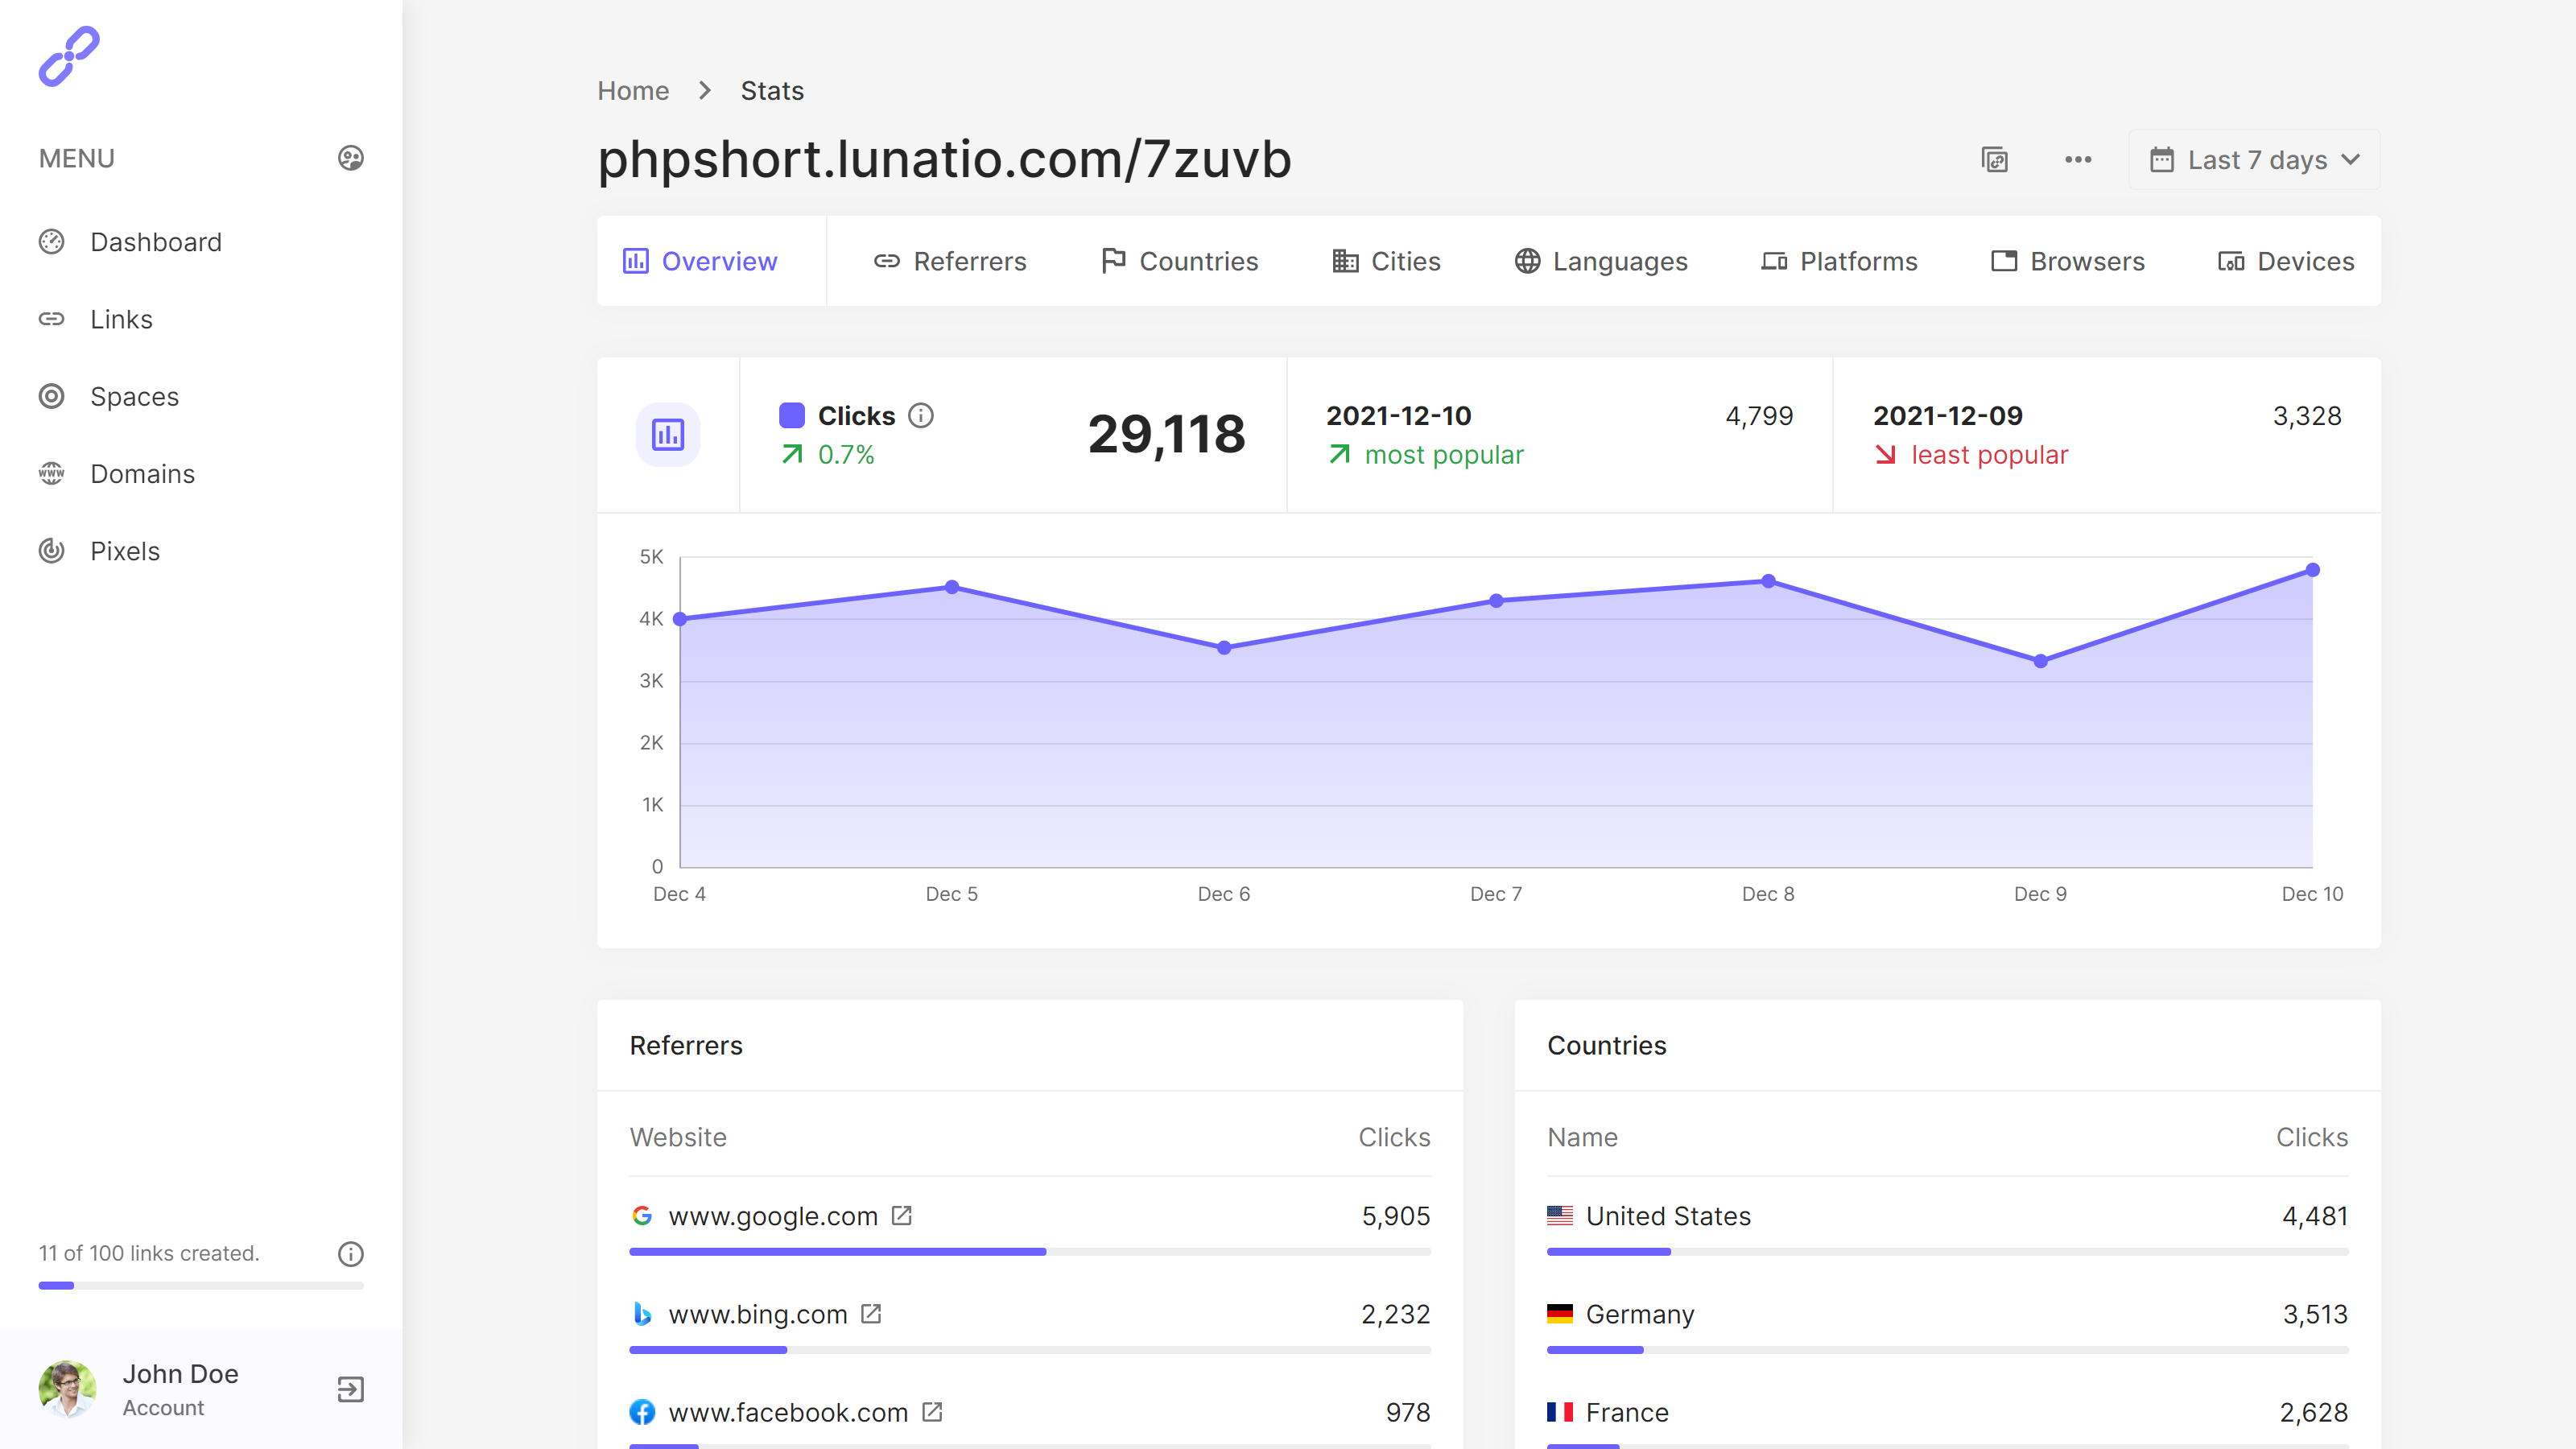Open the Domains section icon

coord(52,473)
